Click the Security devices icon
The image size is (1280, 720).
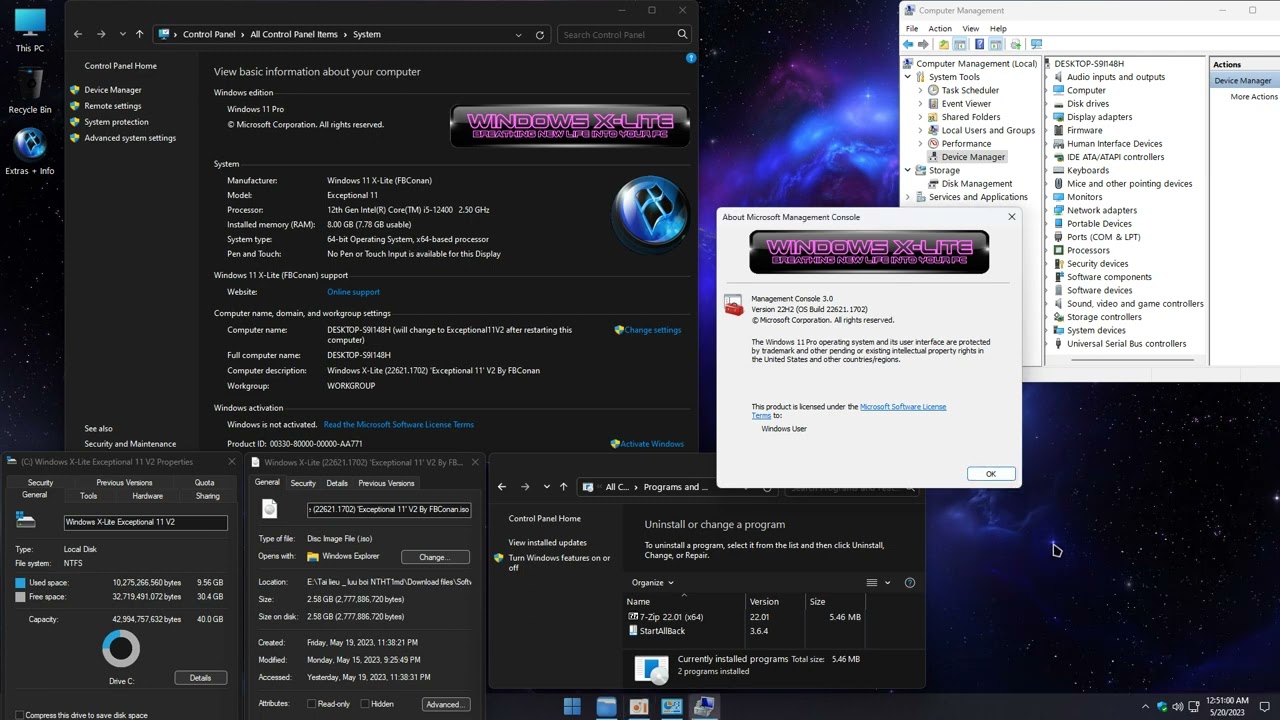1059,264
